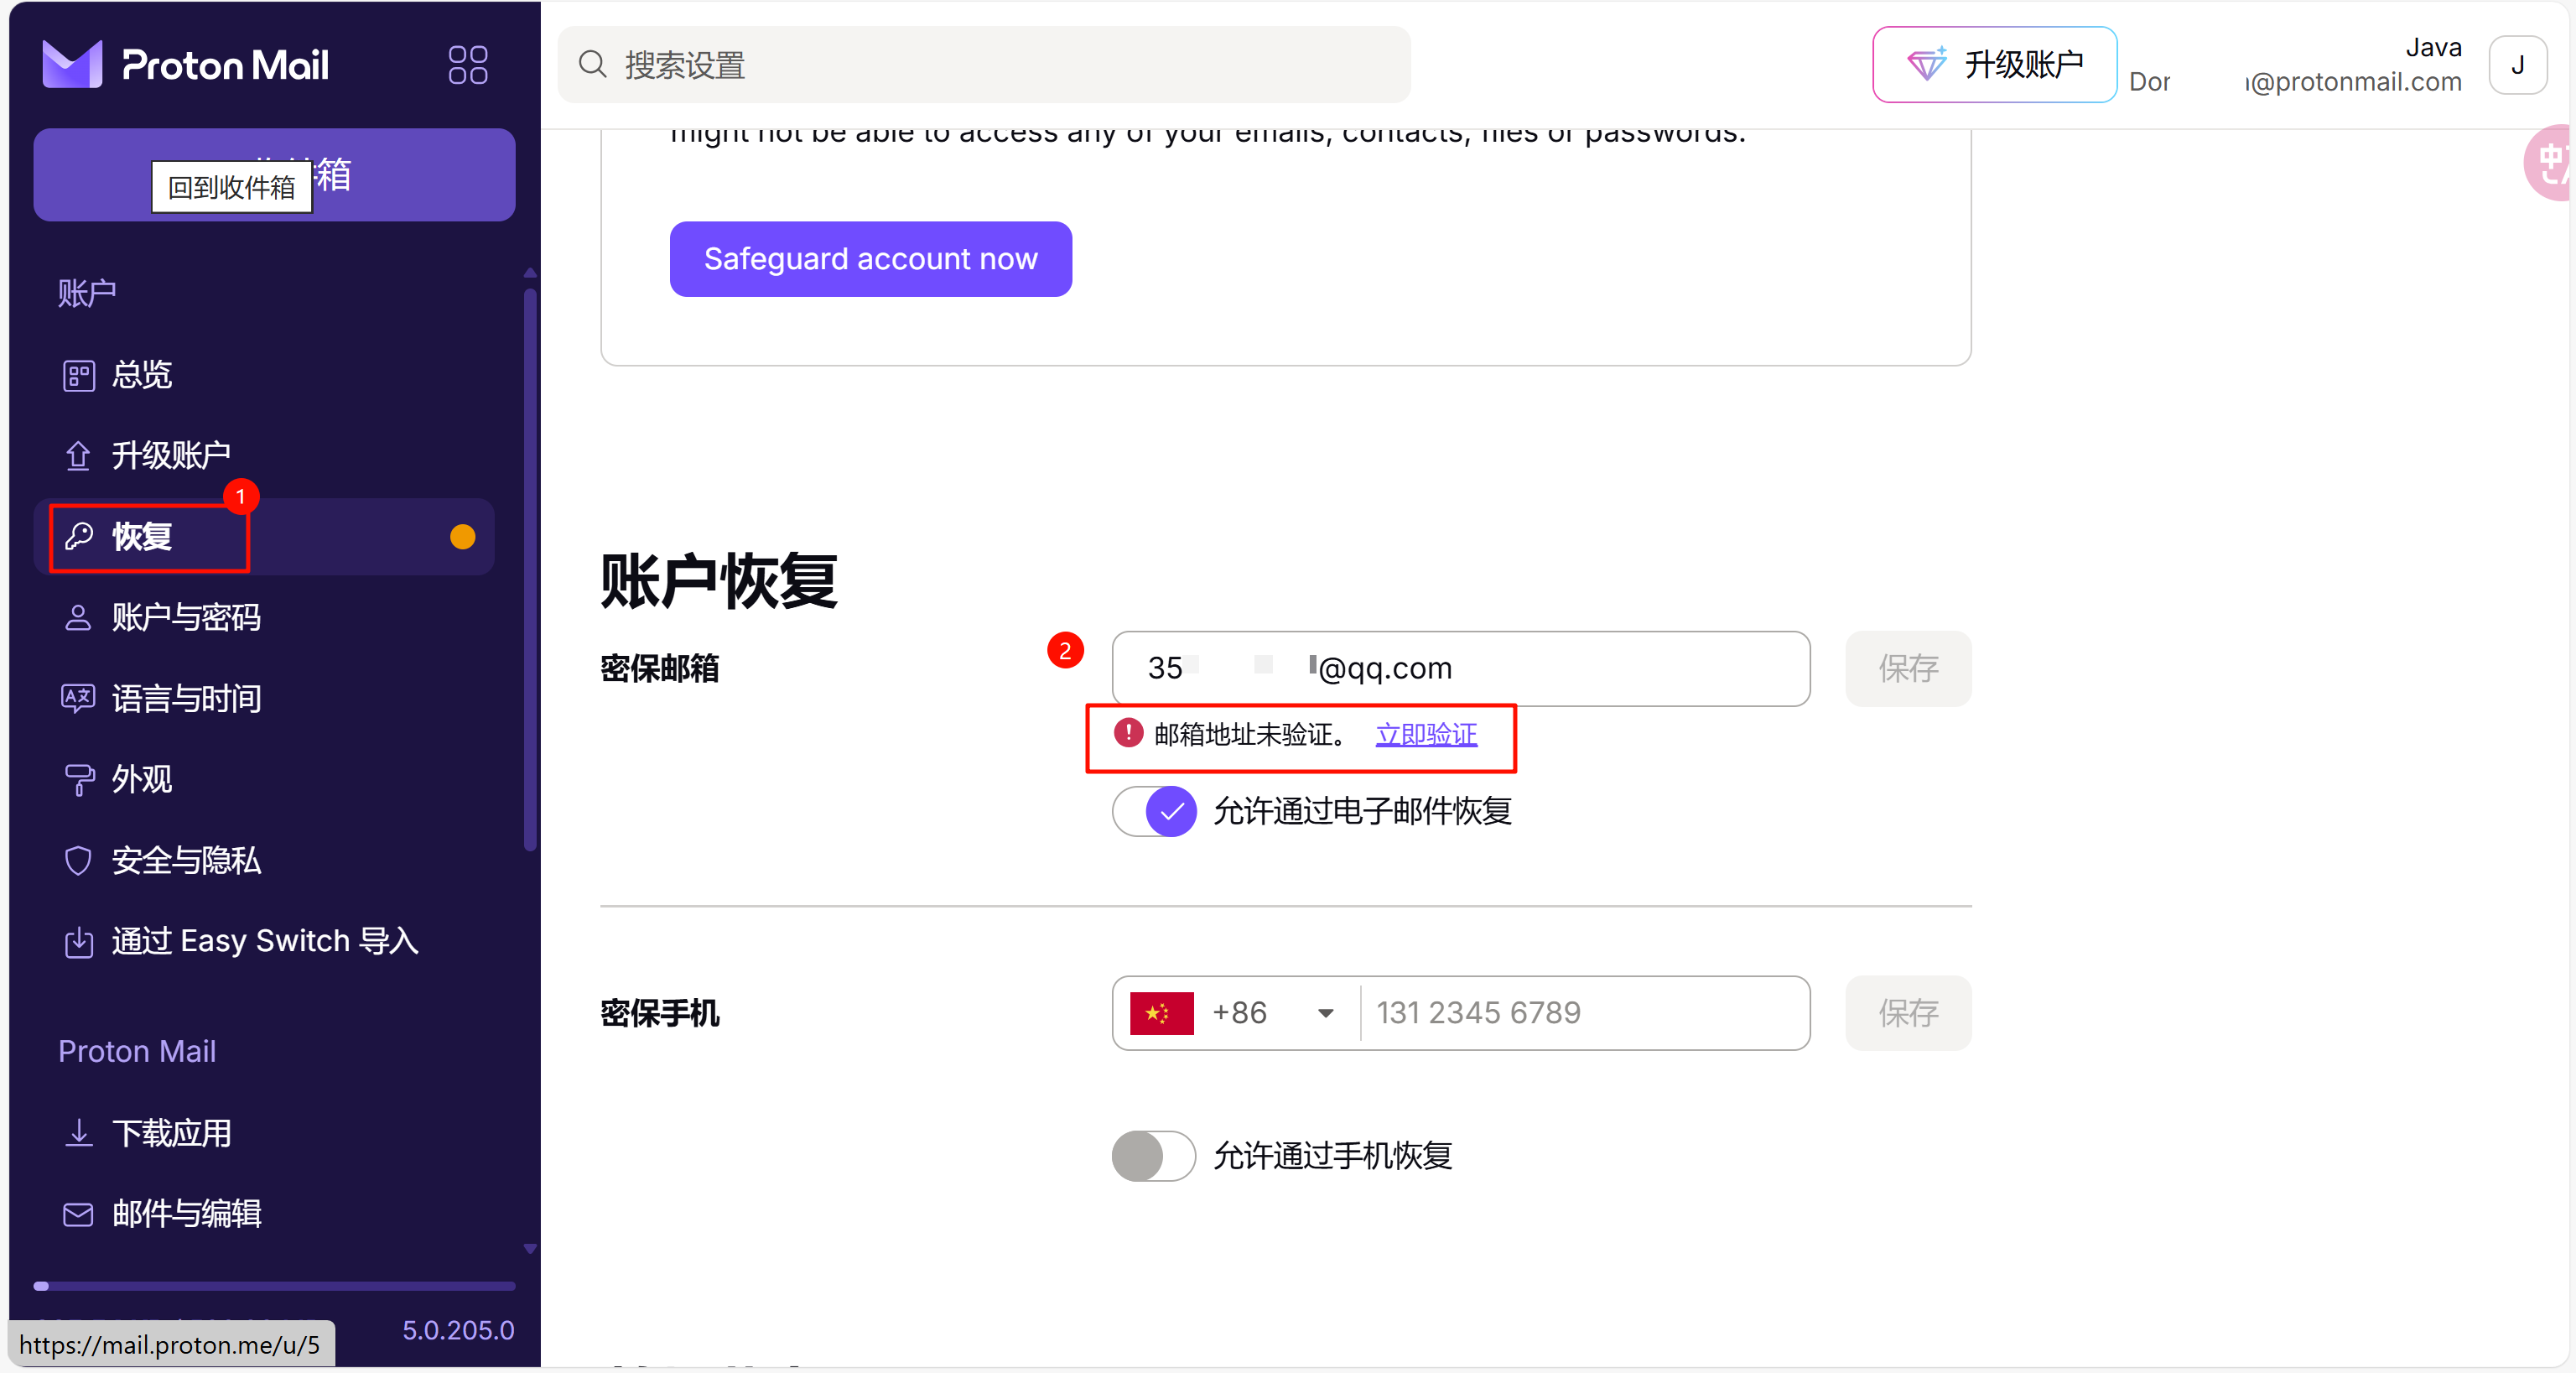Click the sidebar scrollbar thumb
This screenshot has height=1373, width=2576.
coord(530,570)
